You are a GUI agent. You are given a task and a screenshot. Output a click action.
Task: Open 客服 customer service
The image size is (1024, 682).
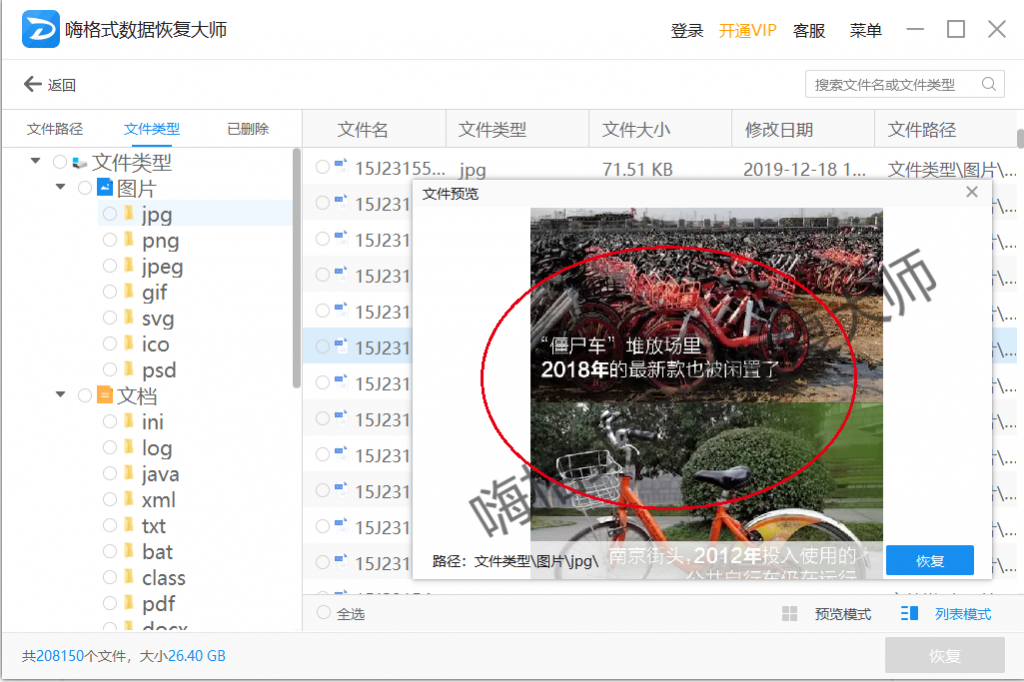pos(808,30)
